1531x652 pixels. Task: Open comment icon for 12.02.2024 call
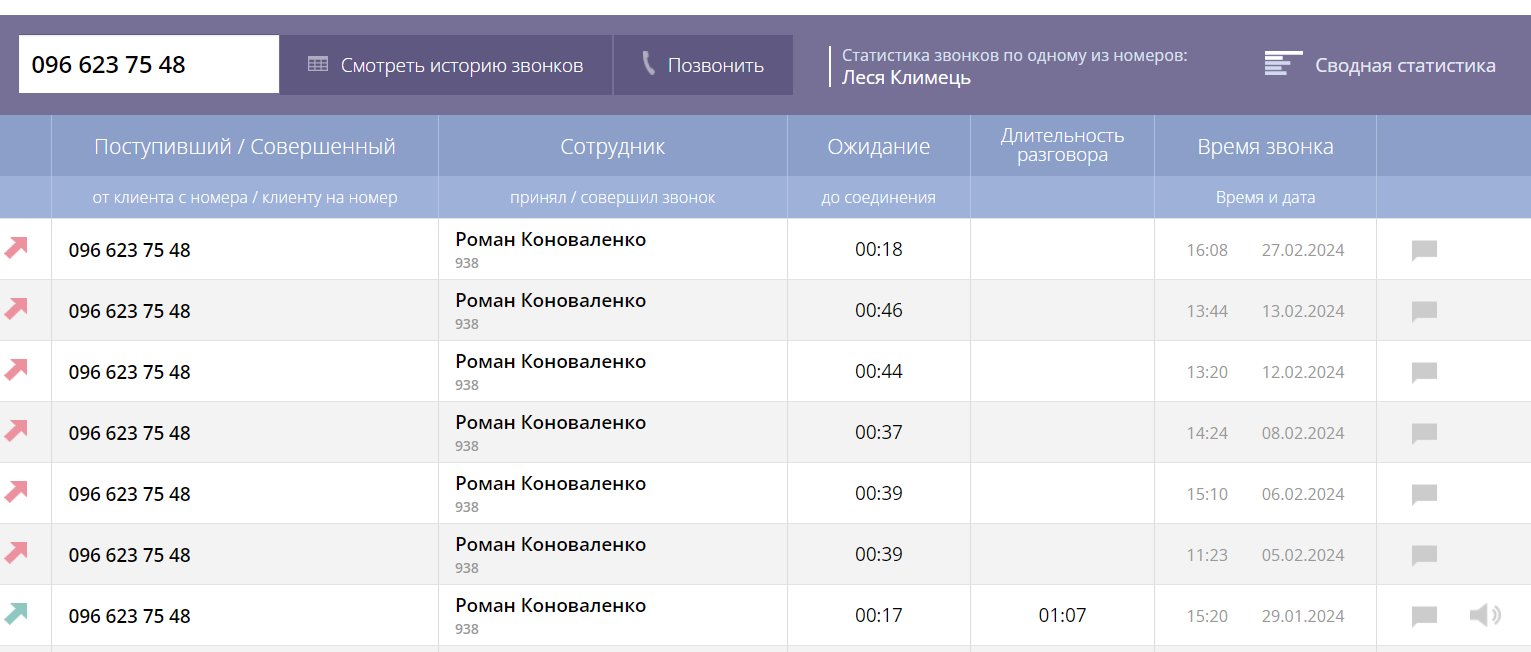click(1424, 372)
